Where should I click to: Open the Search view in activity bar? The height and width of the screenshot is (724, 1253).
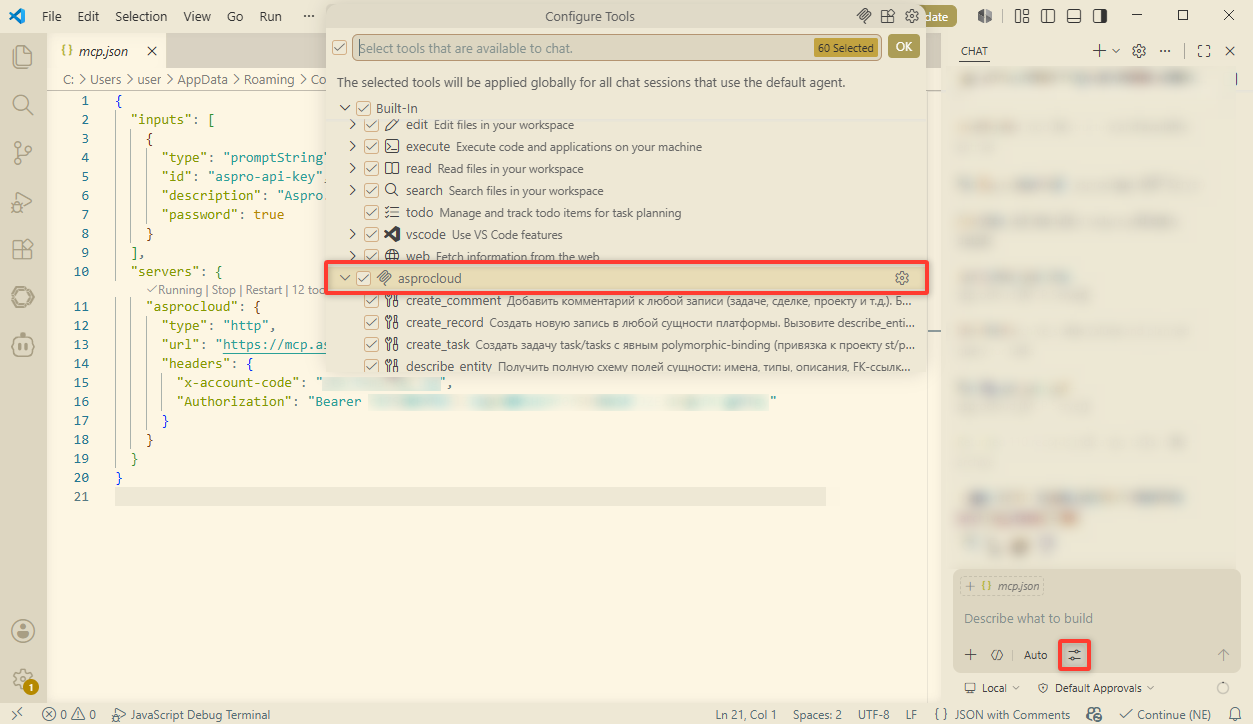coord(22,104)
